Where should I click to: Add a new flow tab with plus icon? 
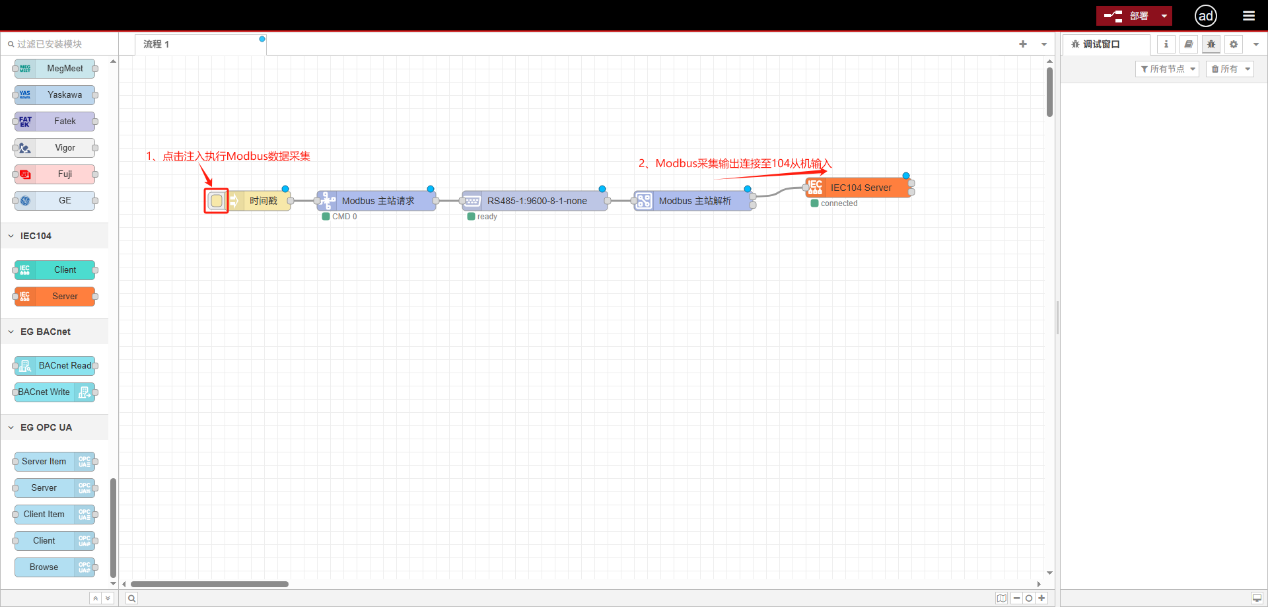[1022, 44]
